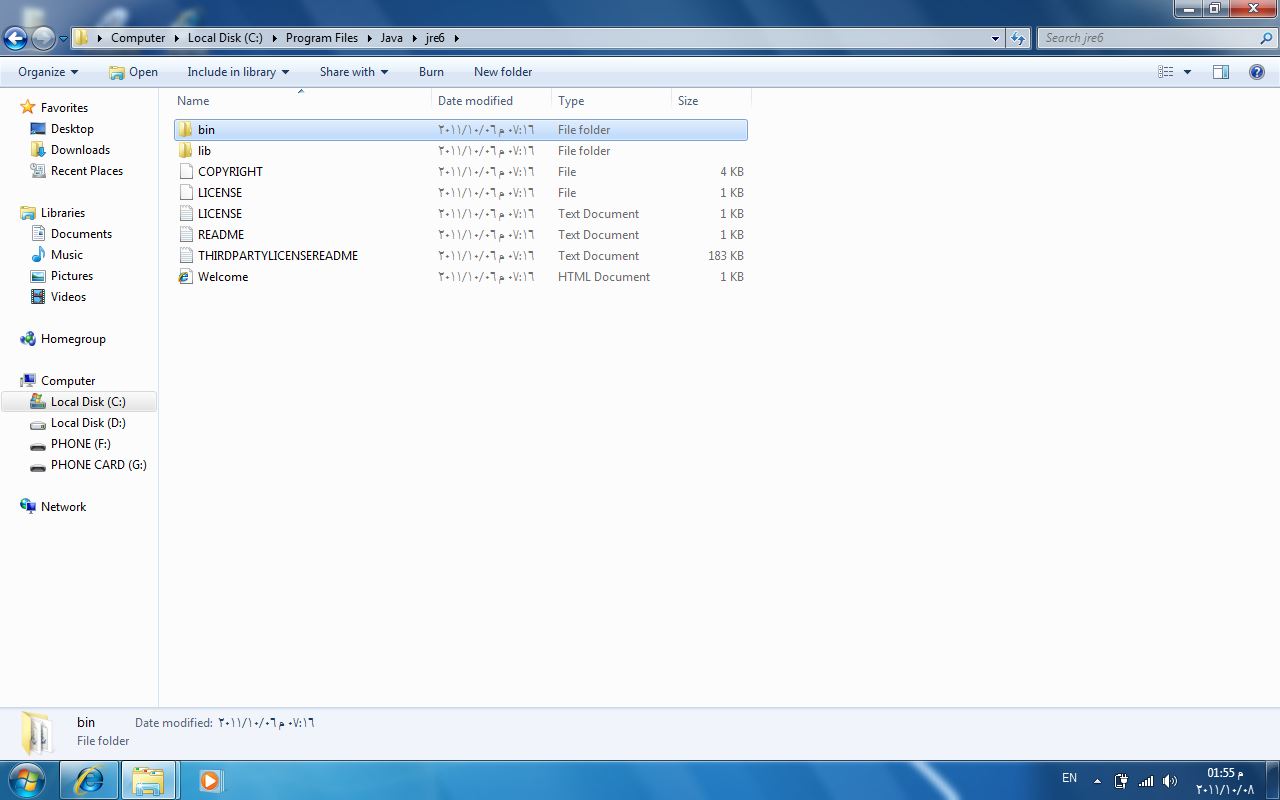Screen dimensions: 1280x800
Task: Select Network in the navigation pane
Action: pos(63,507)
